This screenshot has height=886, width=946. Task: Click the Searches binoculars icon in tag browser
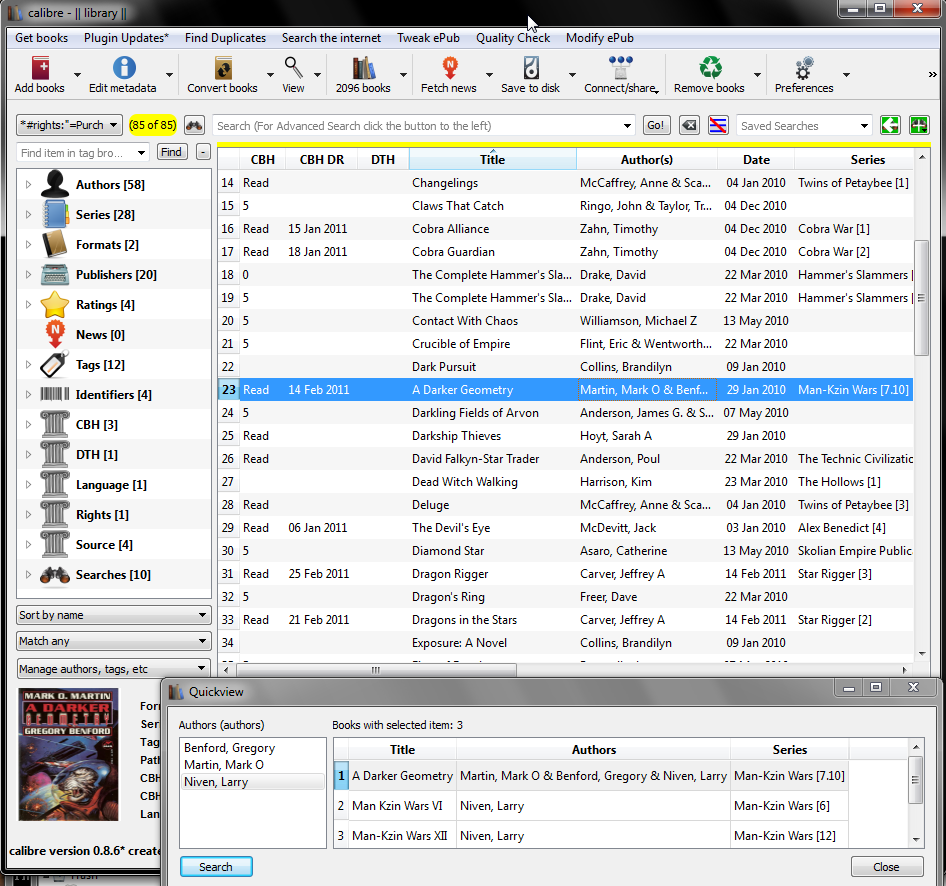click(55, 575)
